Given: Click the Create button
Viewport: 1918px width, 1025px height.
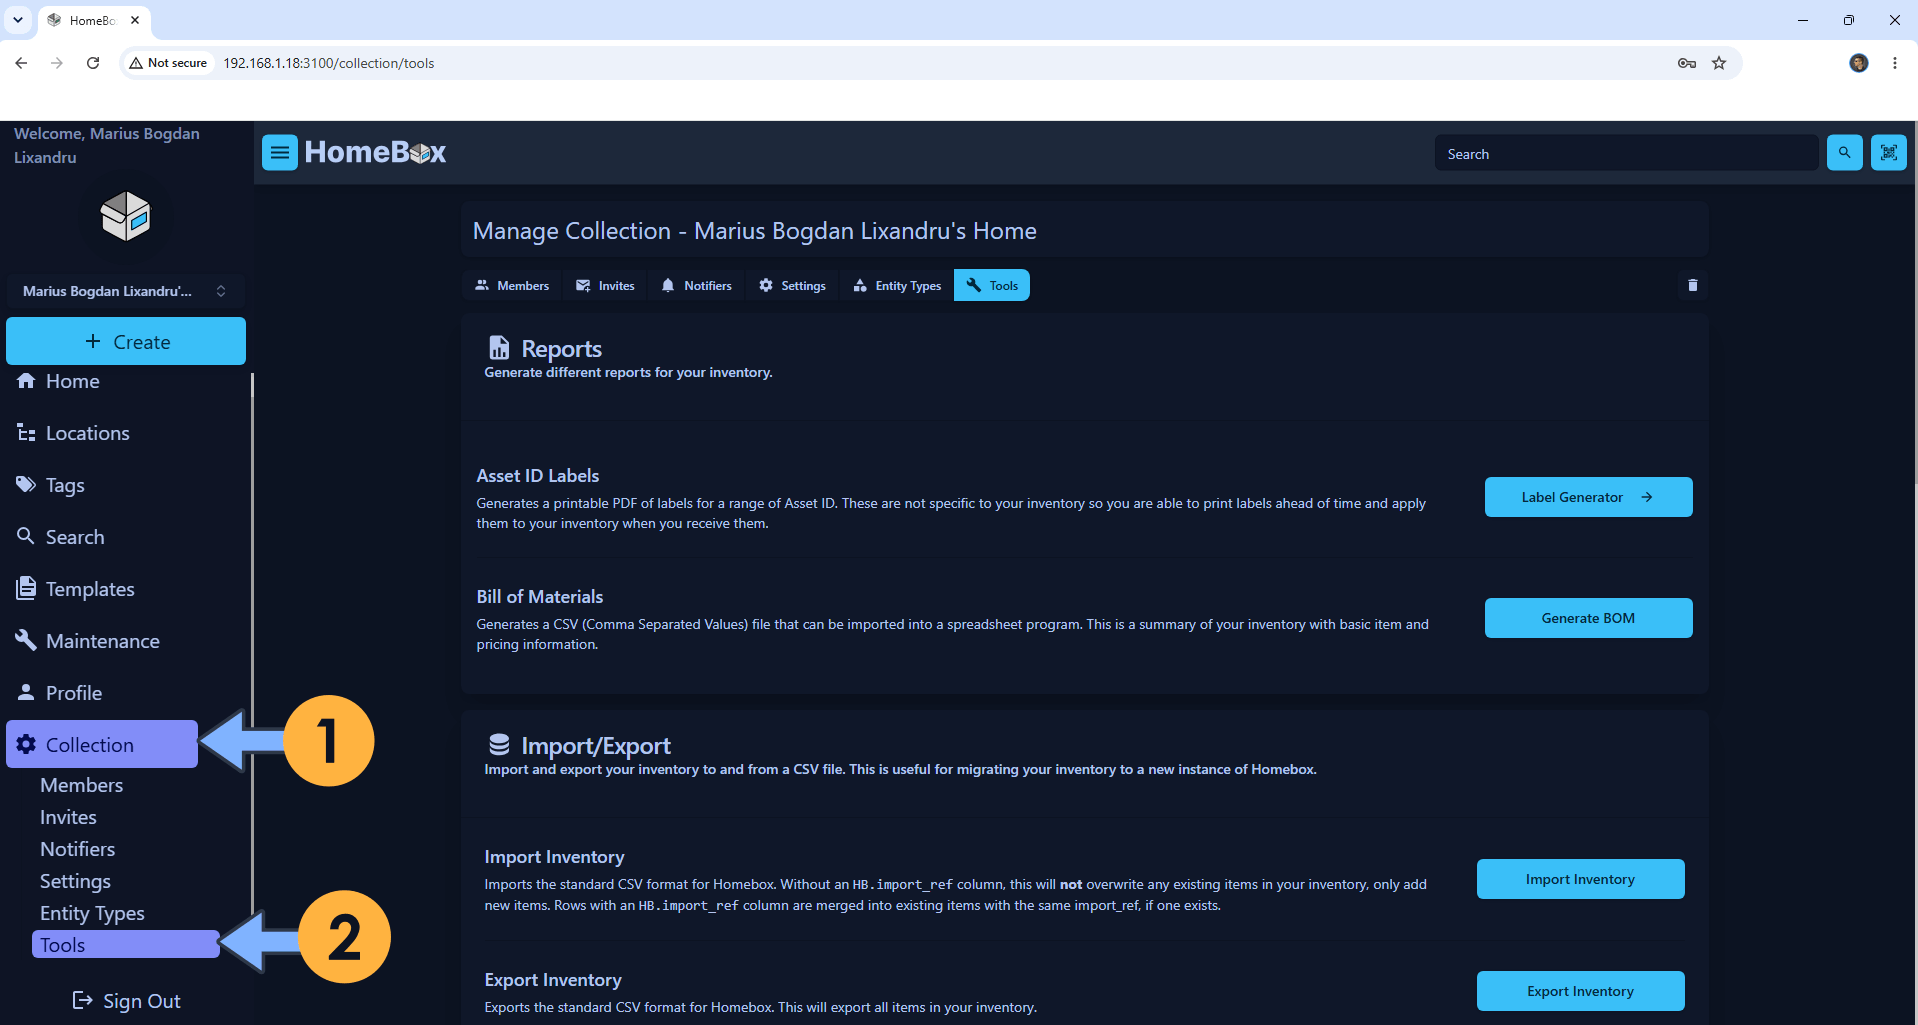Looking at the screenshot, I should pyautogui.click(x=126, y=341).
